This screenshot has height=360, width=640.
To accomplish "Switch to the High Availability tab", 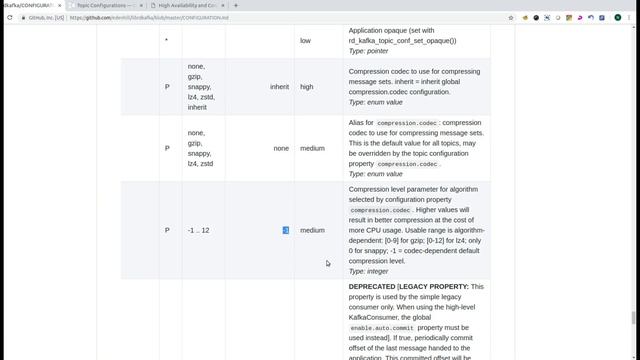I will (187, 5).
